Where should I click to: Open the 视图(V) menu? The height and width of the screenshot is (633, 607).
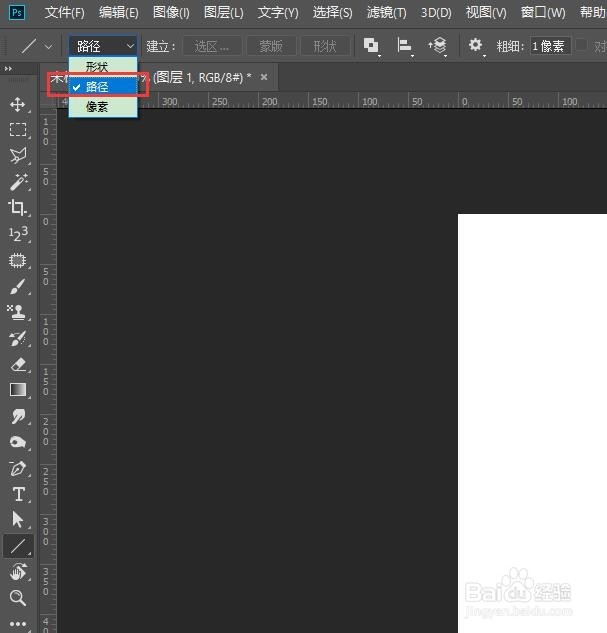pos(486,13)
